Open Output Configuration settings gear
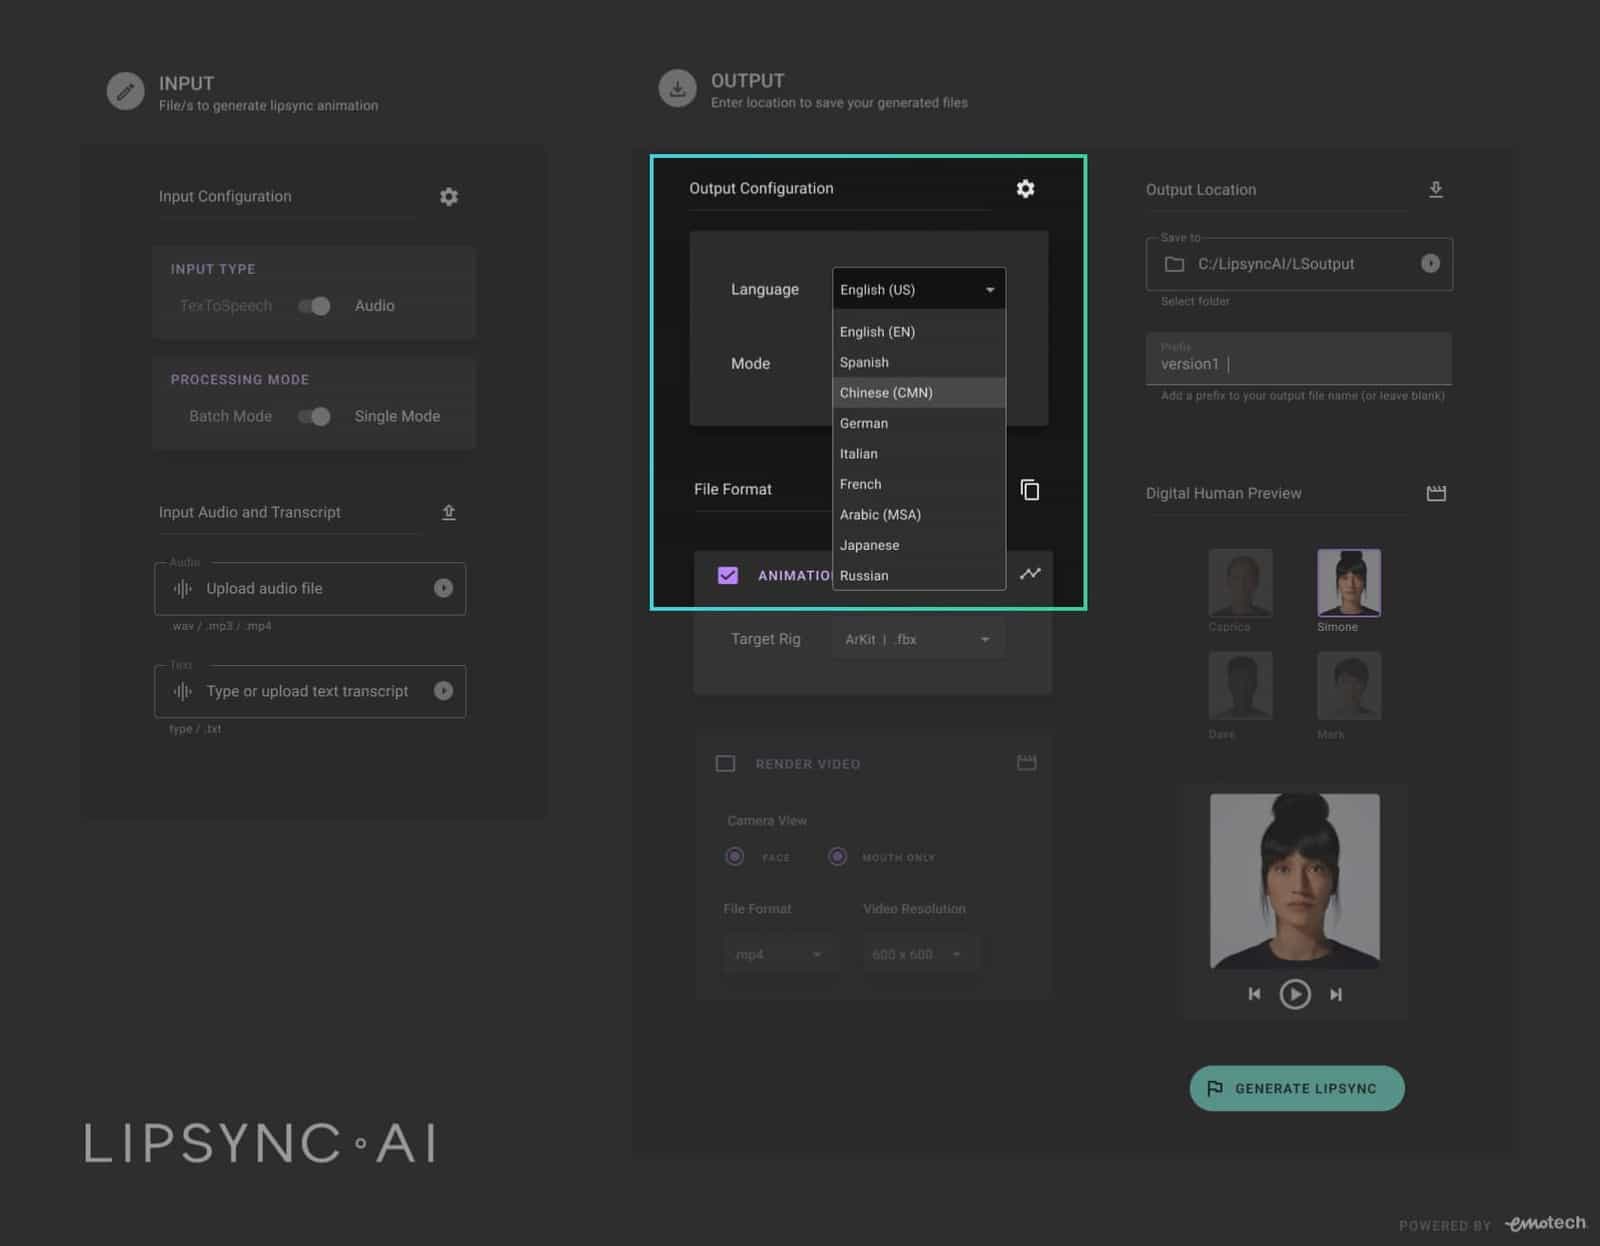The height and width of the screenshot is (1246, 1600). (x=1025, y=188)
